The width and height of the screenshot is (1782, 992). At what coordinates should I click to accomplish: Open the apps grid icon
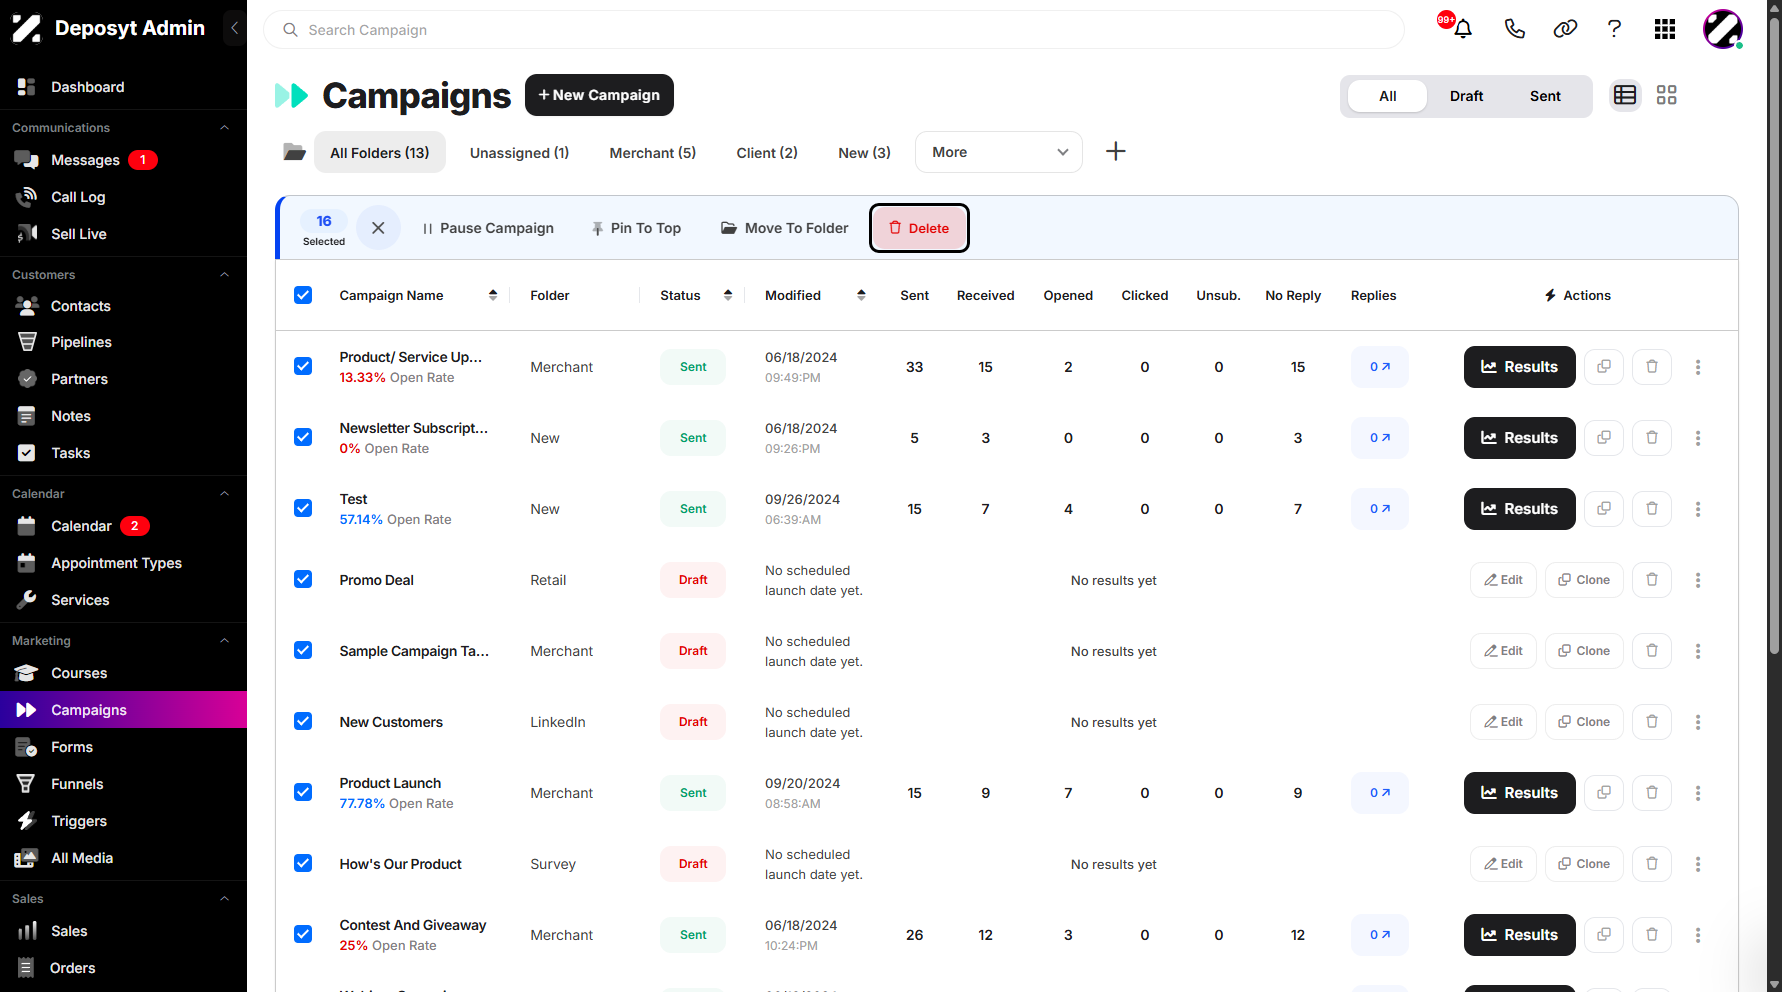1664,29
